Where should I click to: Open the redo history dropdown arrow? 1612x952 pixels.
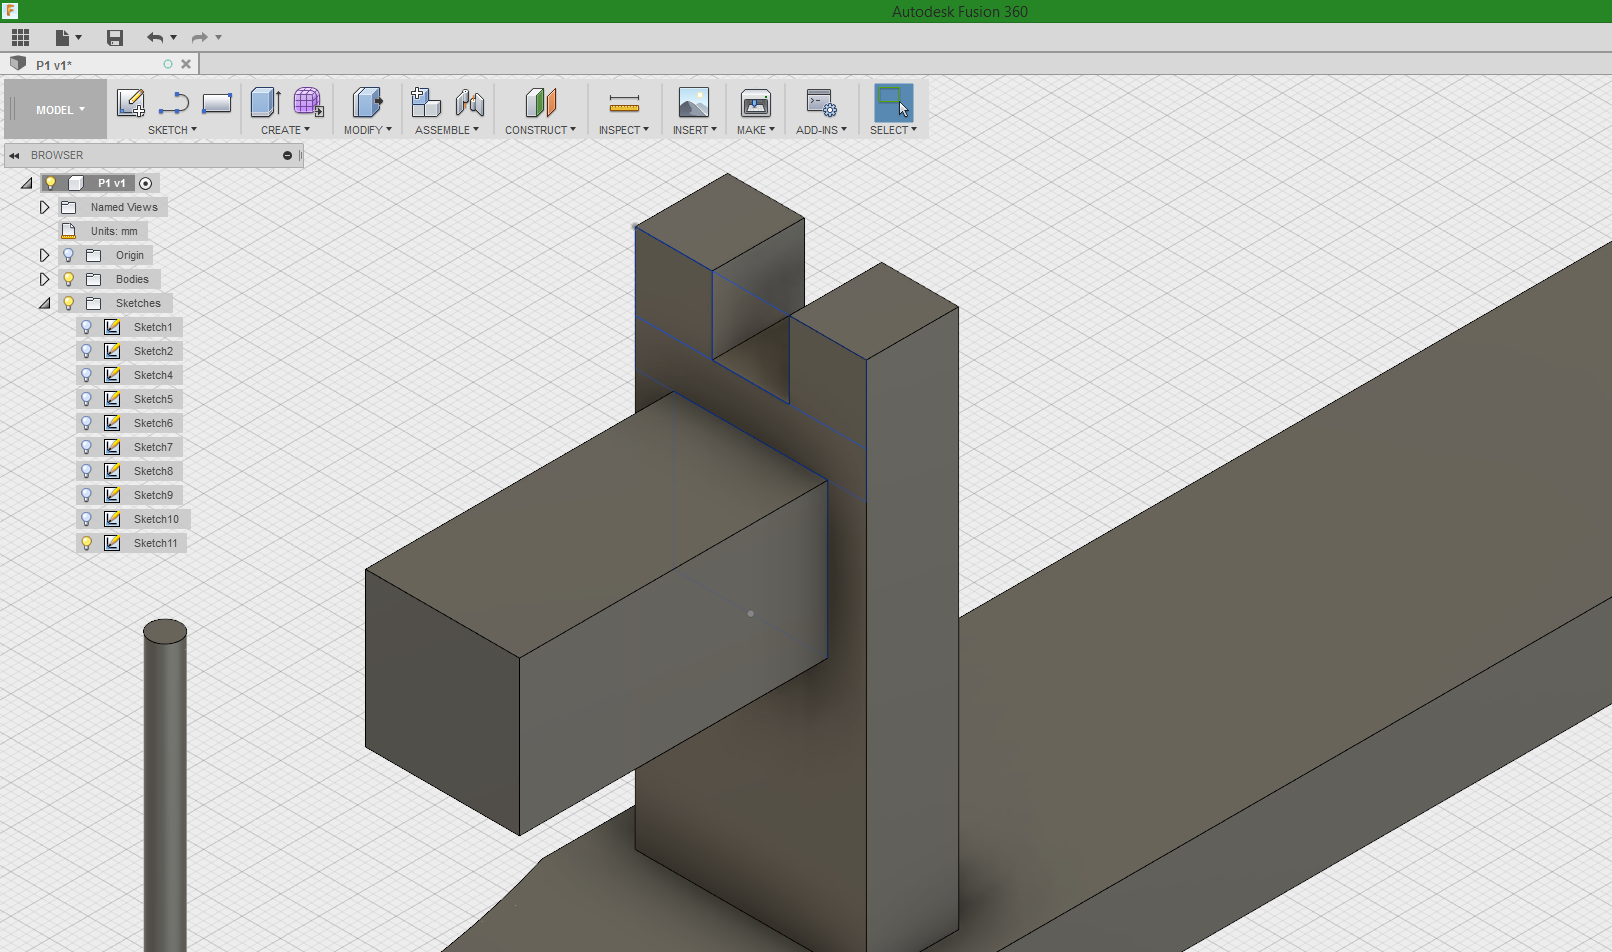pyautogui.click(x=219, y=38)
